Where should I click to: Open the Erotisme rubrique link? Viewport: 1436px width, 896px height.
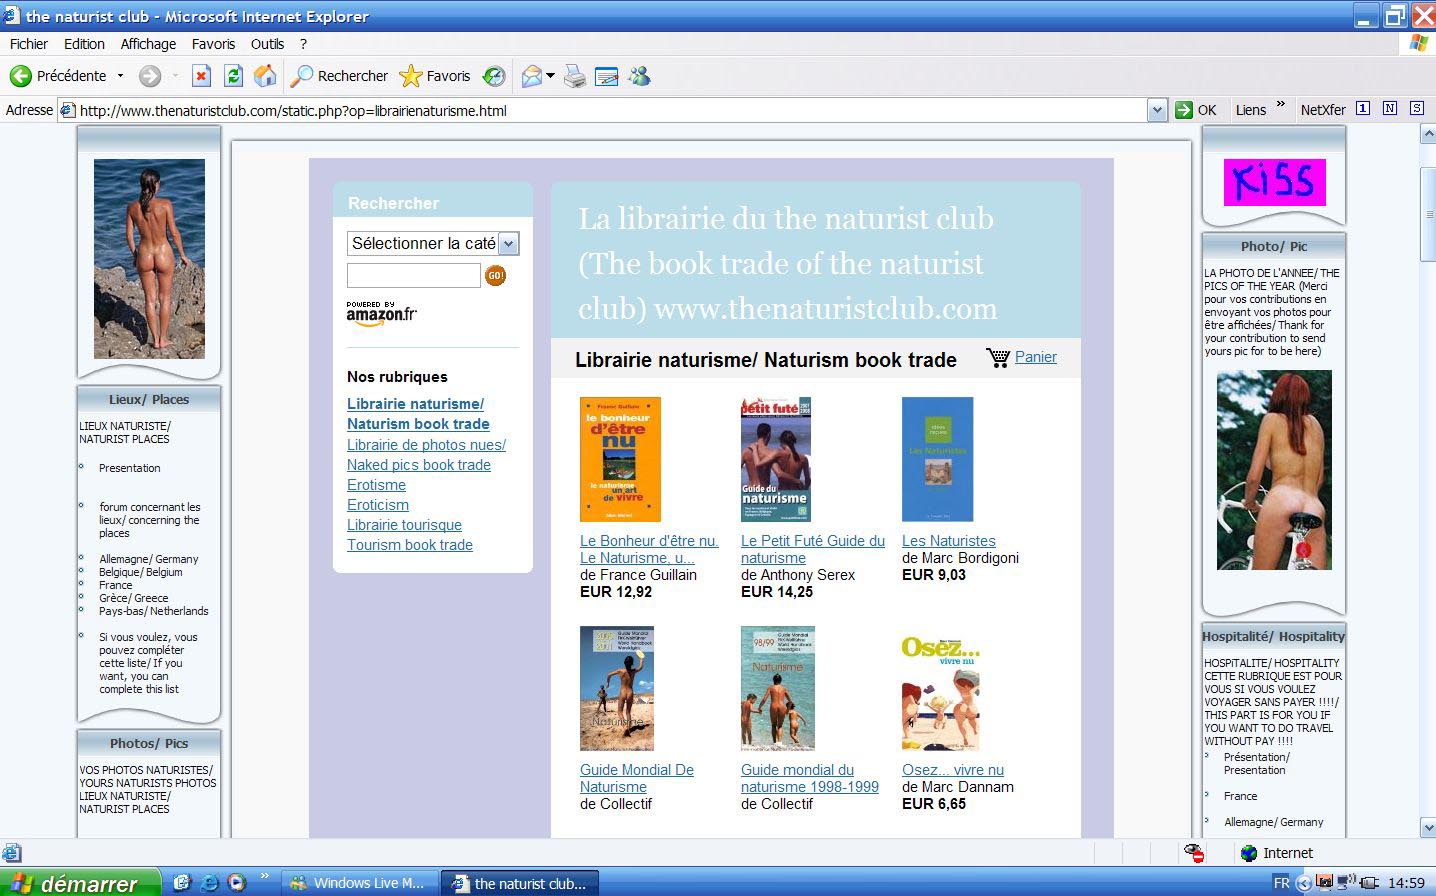pyautogui.click(x=376, y=485)
